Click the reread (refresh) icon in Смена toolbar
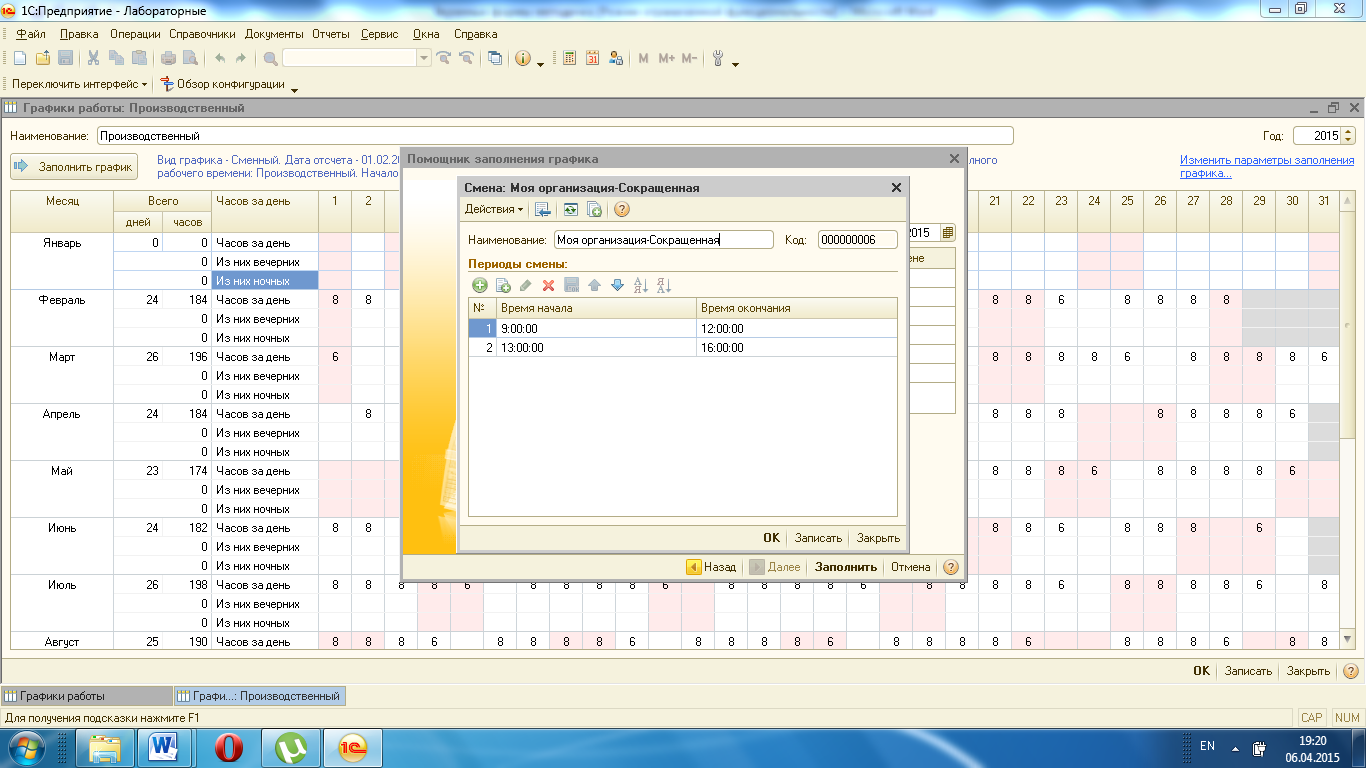The height and width of the screenshot is (768, 1366). 570,209
